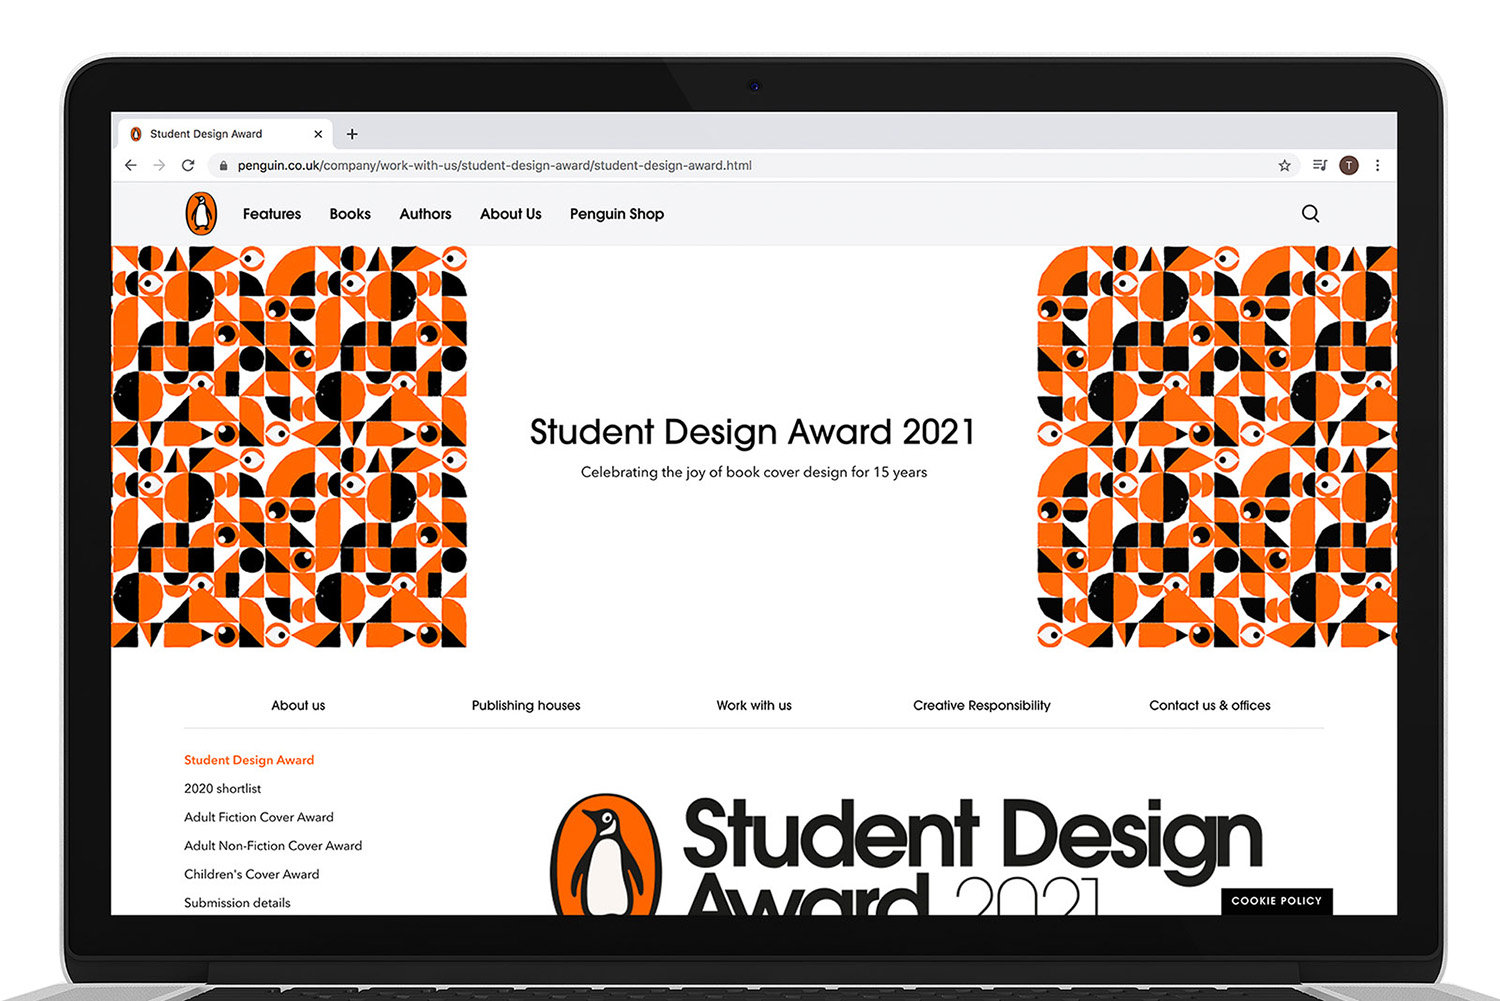Click the Penguin favicon on the browser tab
This screenshot has width=1500, height=1001.
[136, 134]
